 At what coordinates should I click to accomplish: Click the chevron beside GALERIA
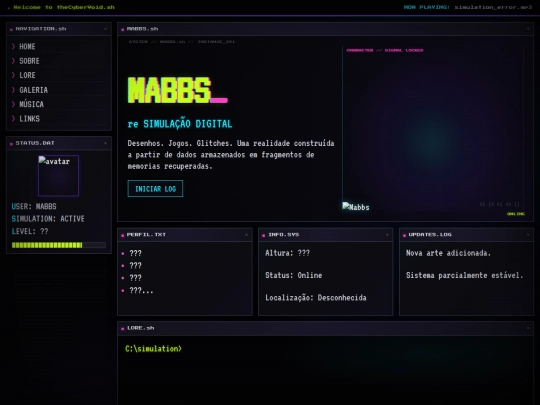pos(13,90)
